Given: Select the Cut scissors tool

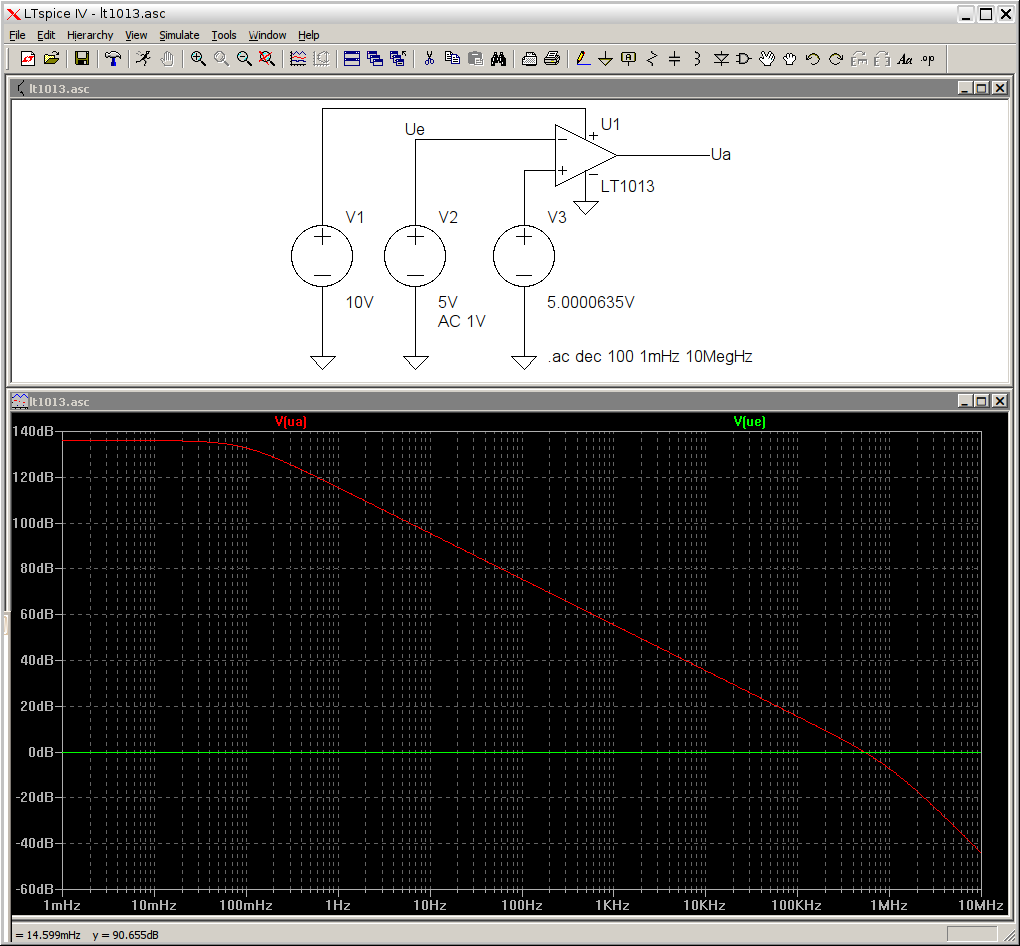Looking at the screenshot, I should (x=429, y=59).
